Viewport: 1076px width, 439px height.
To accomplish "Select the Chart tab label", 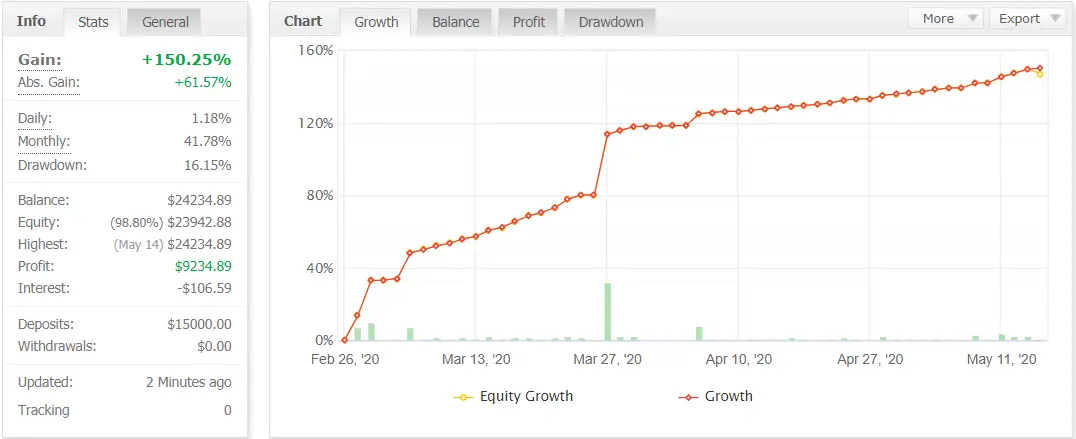I will [x=303, y=21].
